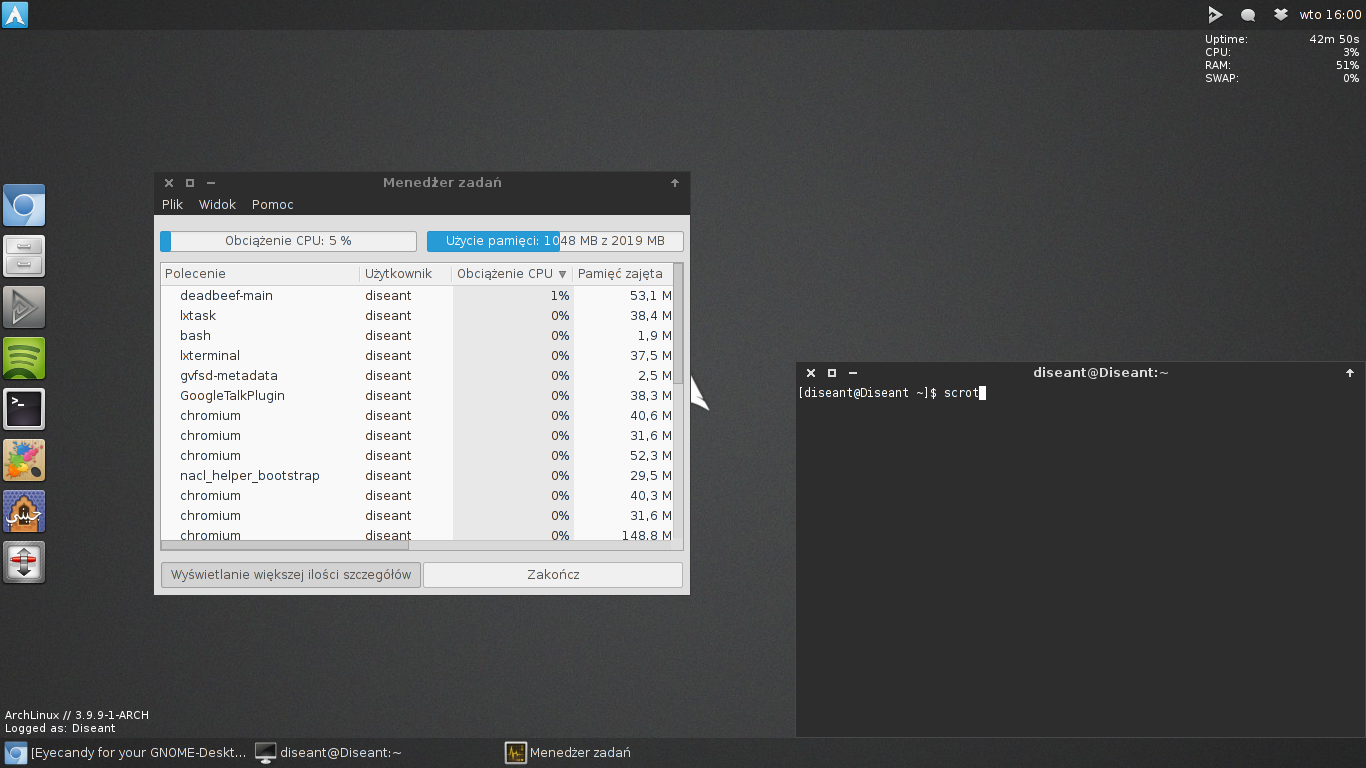The image size is (1366, 768).
Task: Open the painting application from the dock
Action: tap(24, 460)
